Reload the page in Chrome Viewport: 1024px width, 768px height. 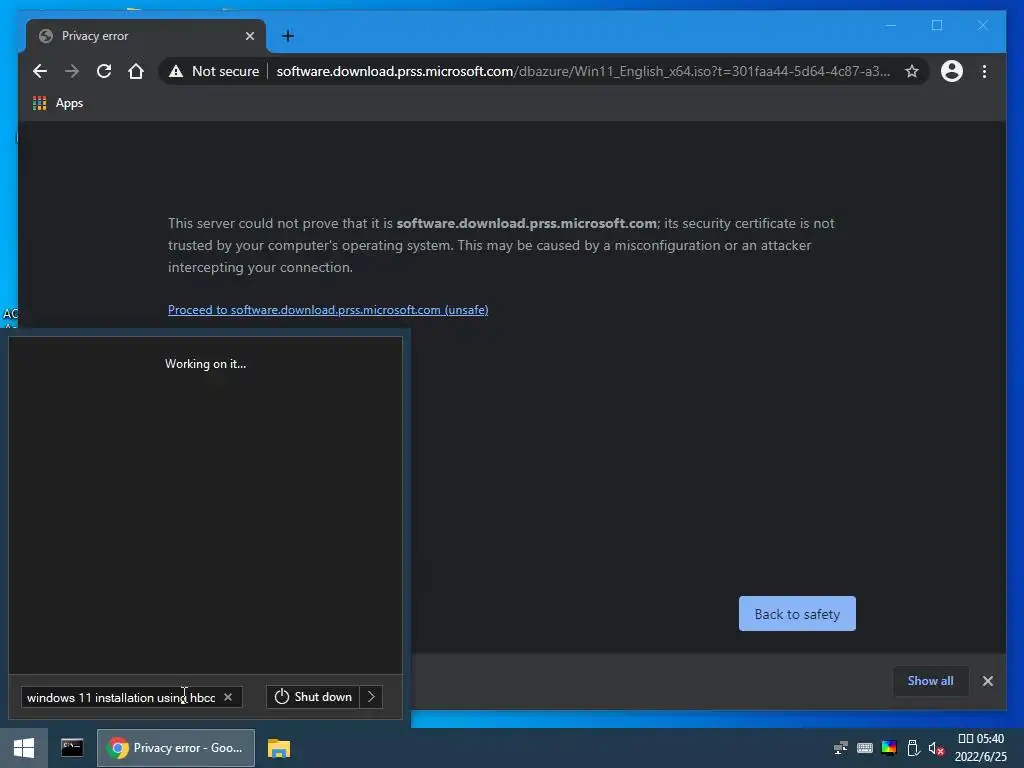click(104, 71)
